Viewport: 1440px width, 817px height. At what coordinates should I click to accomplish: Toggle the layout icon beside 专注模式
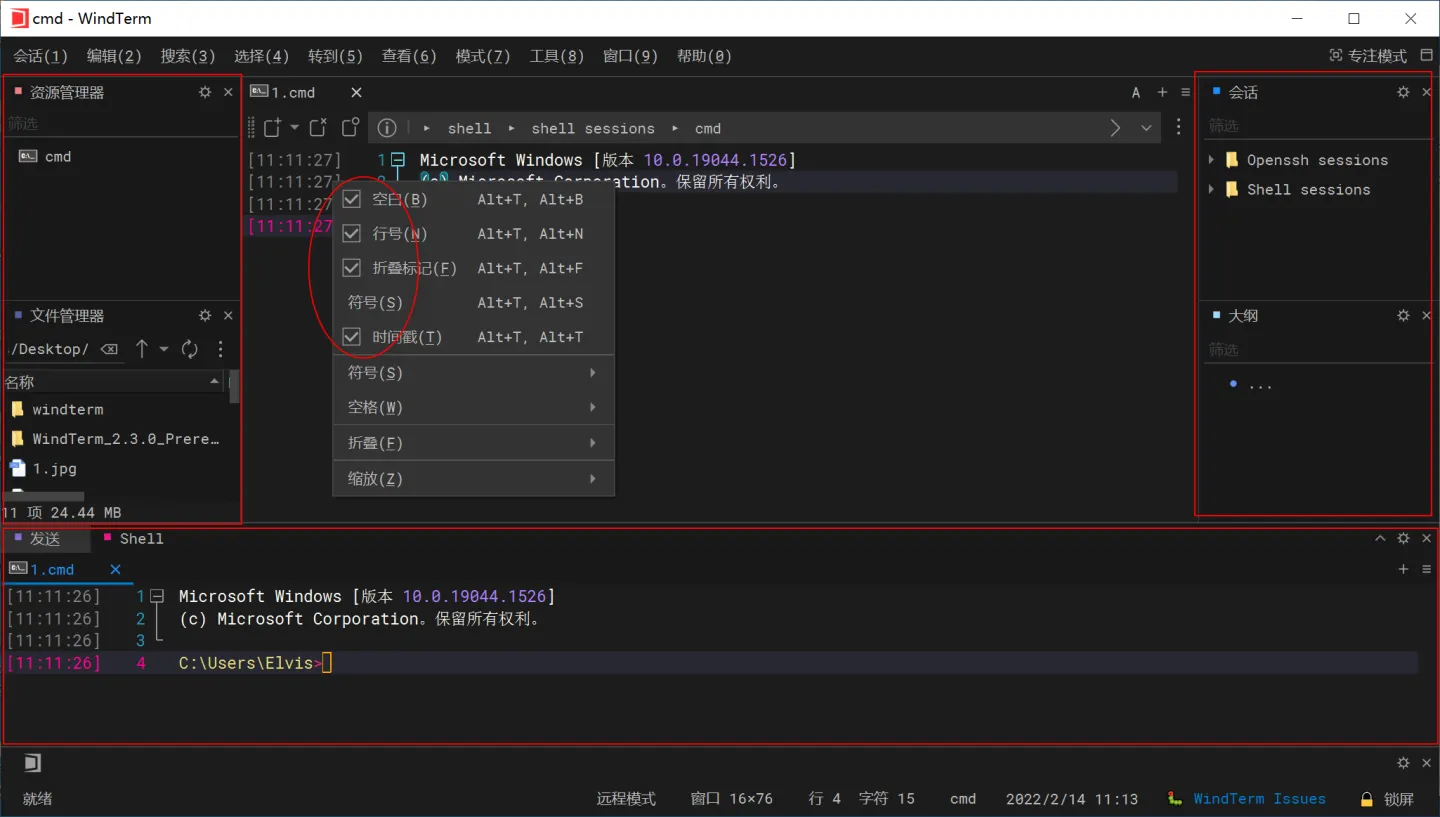[x=1427, y=56]
